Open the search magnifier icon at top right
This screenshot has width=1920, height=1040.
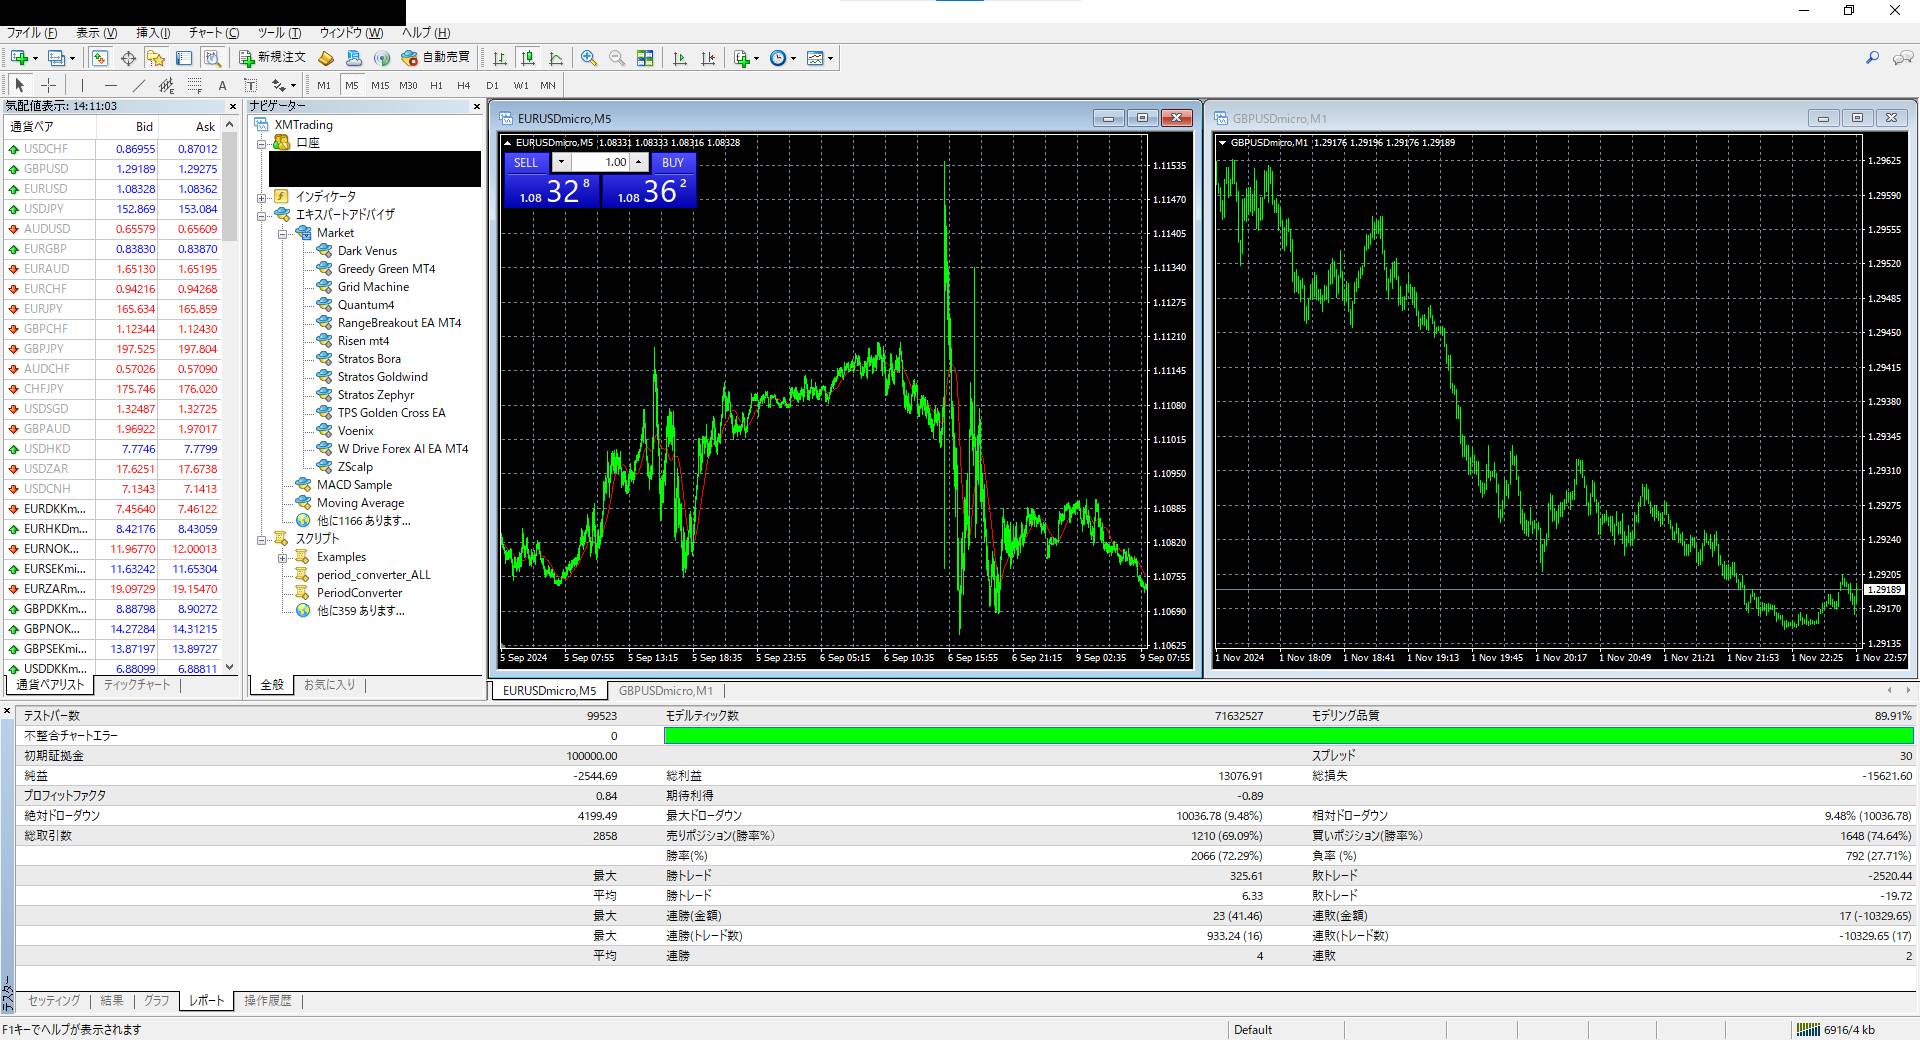[x=1873, y=58]
